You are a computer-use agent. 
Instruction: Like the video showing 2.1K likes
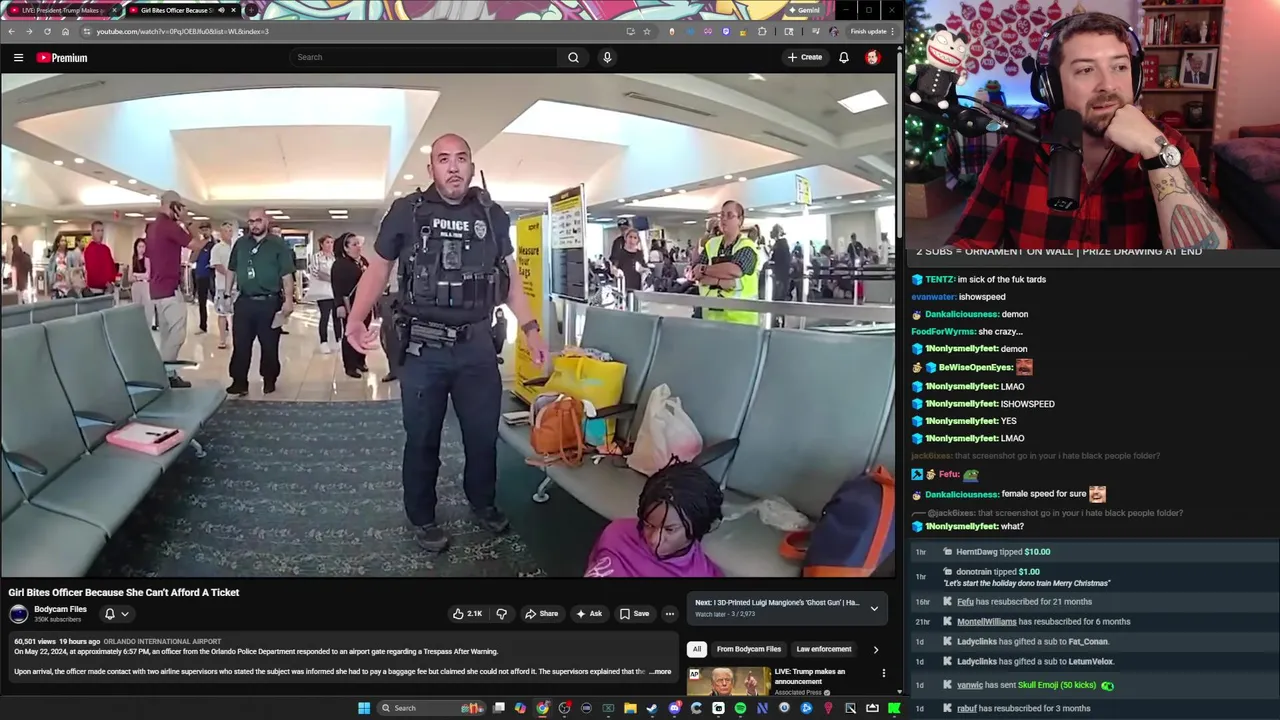tap(467, 614)
